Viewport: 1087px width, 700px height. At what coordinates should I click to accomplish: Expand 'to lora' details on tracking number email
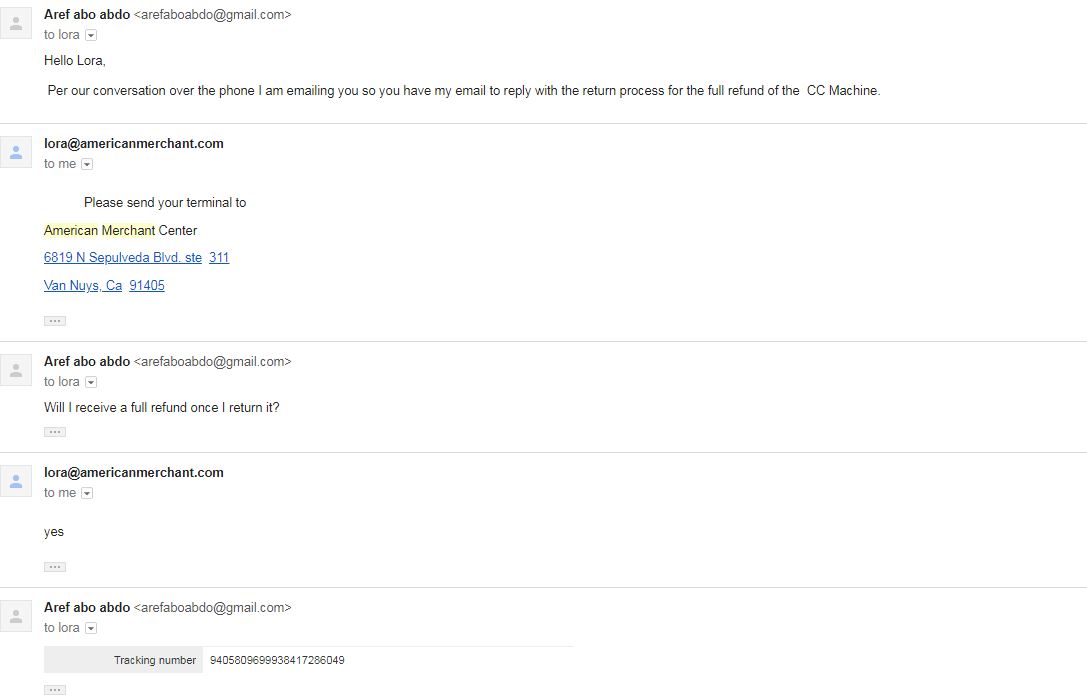pyautogui.click(x=91, y=628)
